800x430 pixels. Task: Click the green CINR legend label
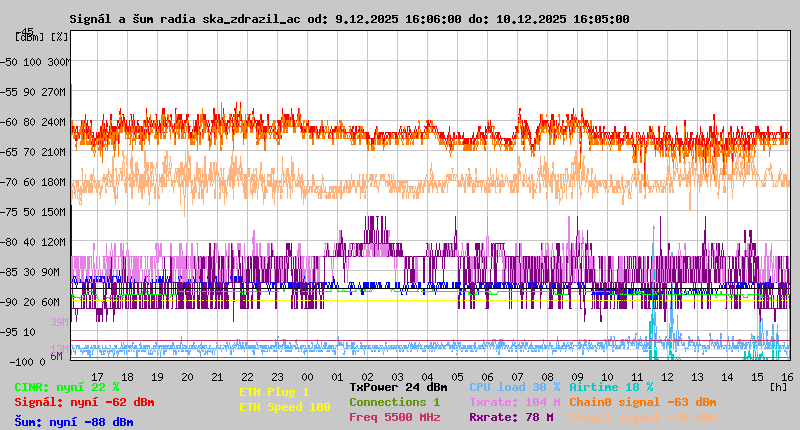(67, 387)
